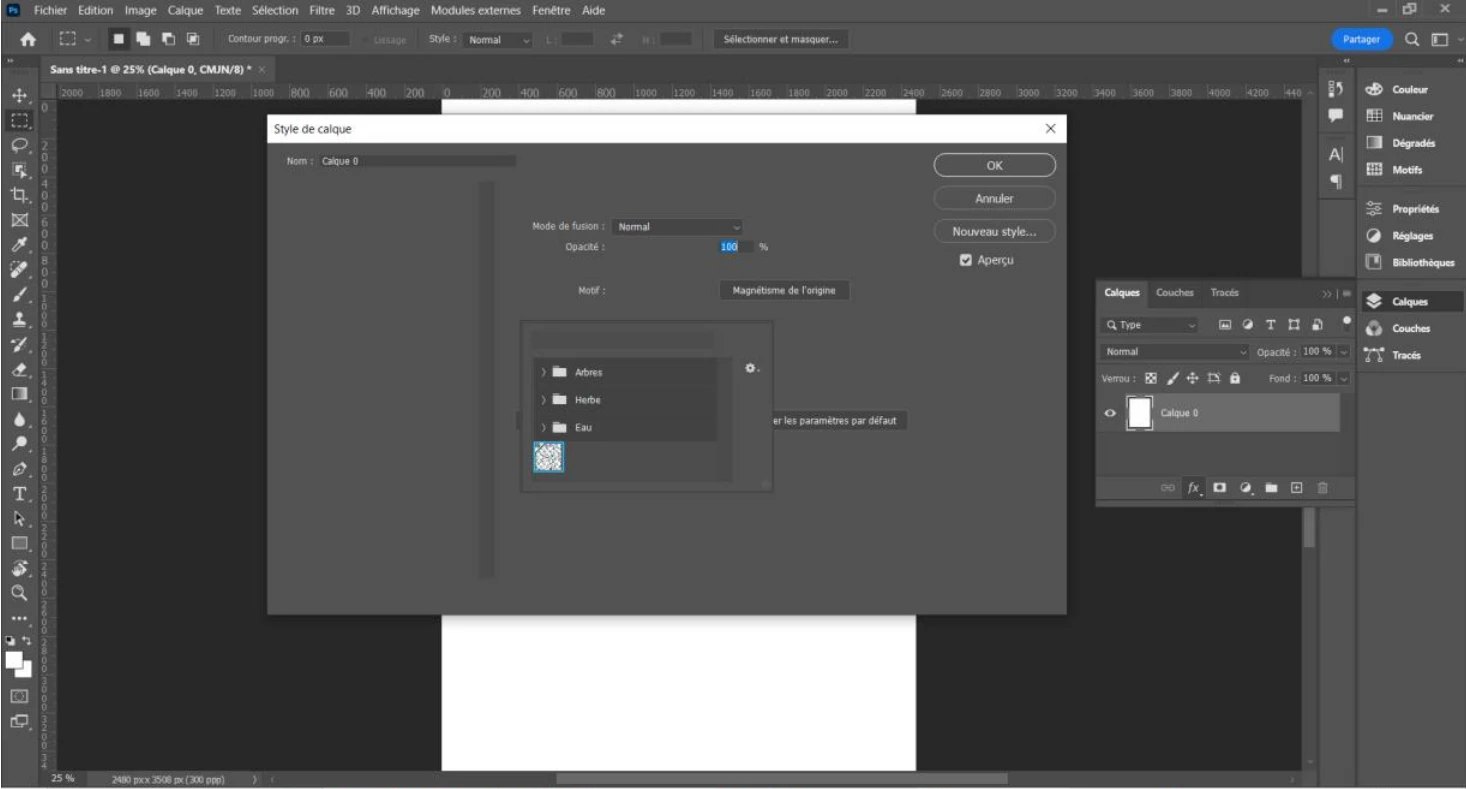Toggle lock all padlock in Verrou row
The height and width of the screenshot is (789, 1466).
[x=1235, y=379]
